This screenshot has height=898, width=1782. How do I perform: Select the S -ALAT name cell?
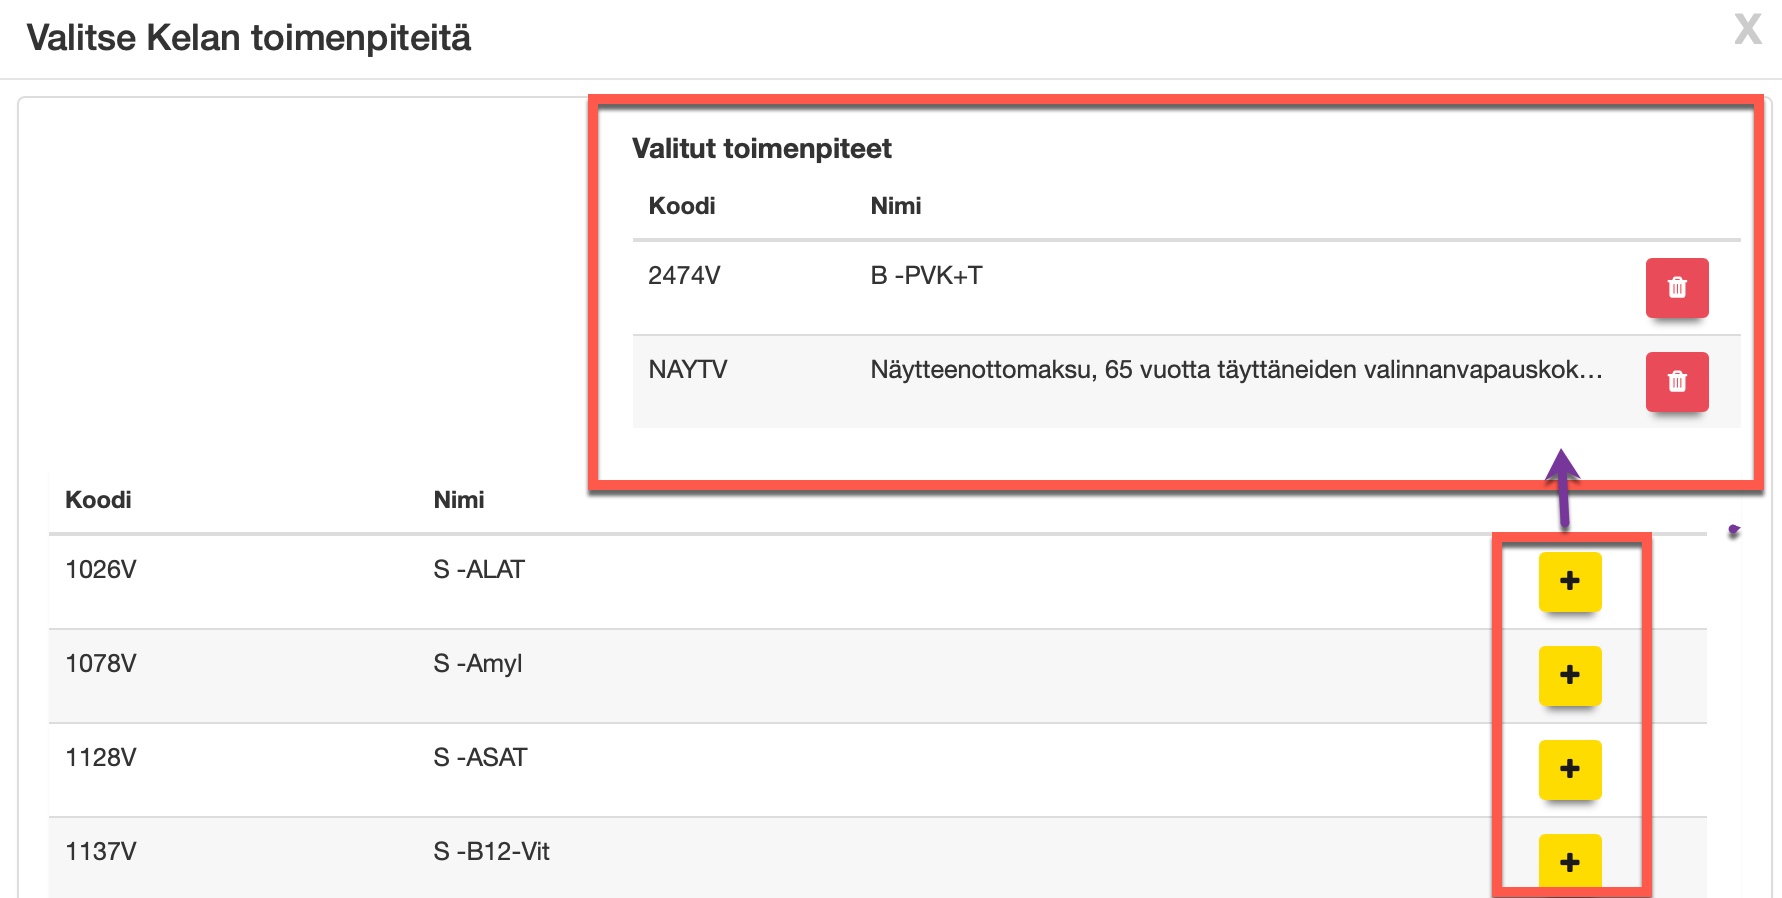point(479,570)
